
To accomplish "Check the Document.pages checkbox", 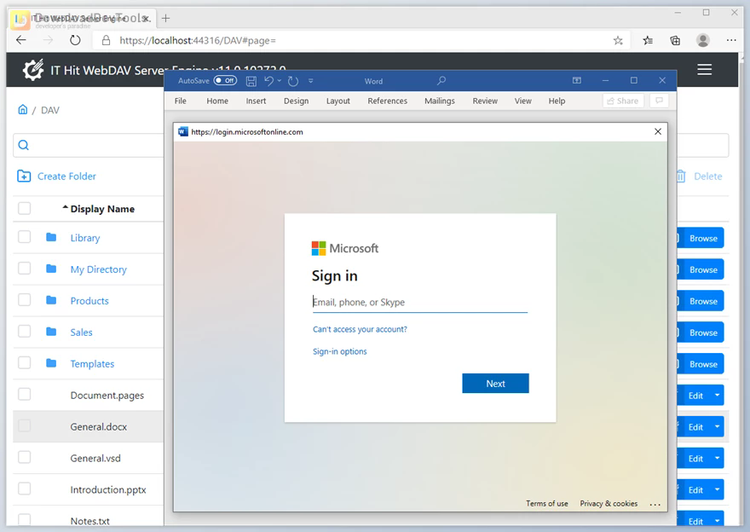I will pyautogui.click(x=24, y=394).
